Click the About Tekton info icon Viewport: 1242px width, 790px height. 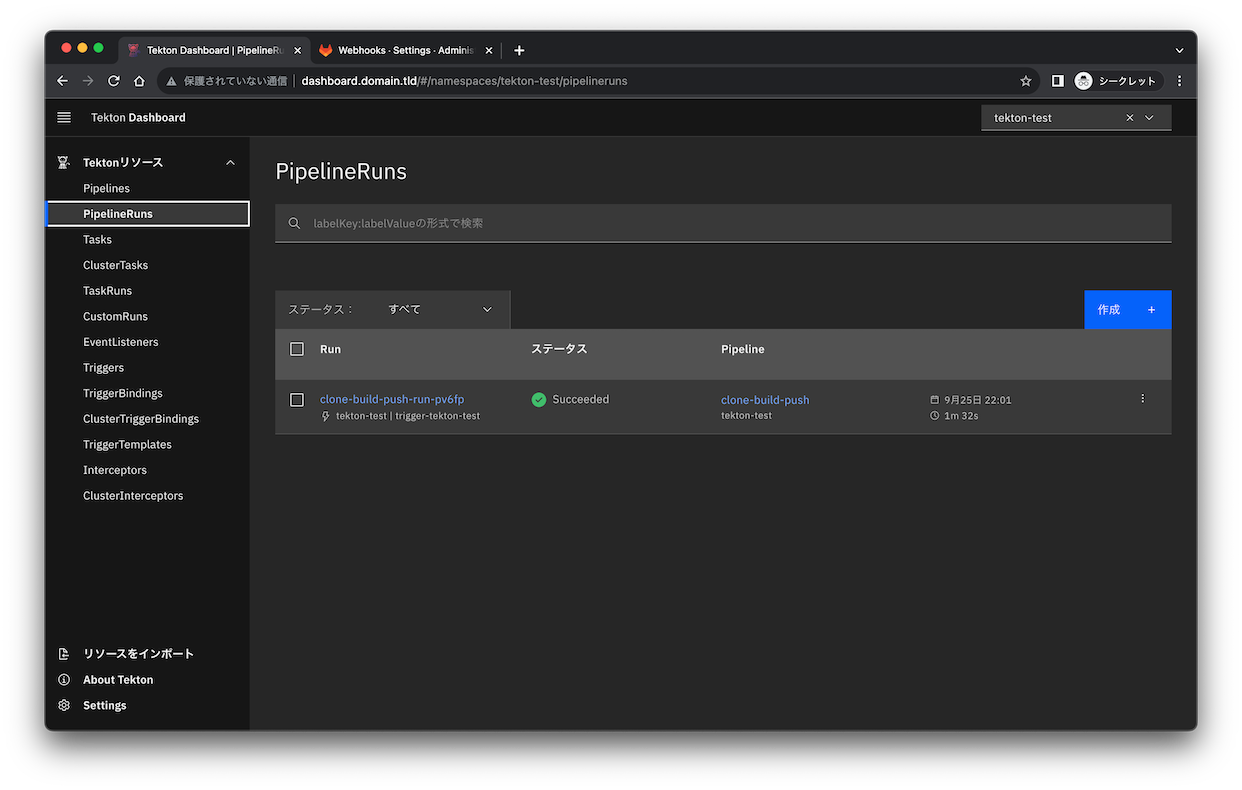[64, 680]
